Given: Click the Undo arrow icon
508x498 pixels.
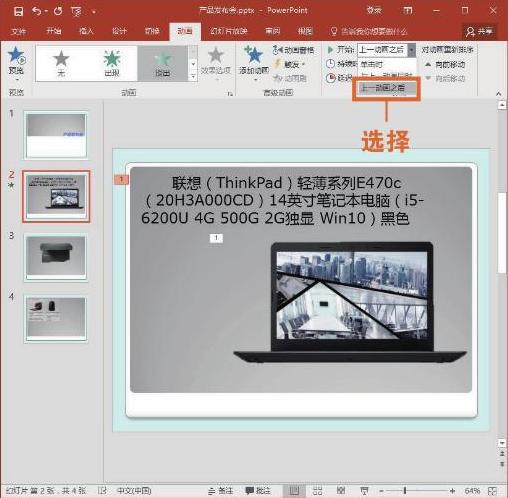Looking at the screenshot, I should (37, 11).
